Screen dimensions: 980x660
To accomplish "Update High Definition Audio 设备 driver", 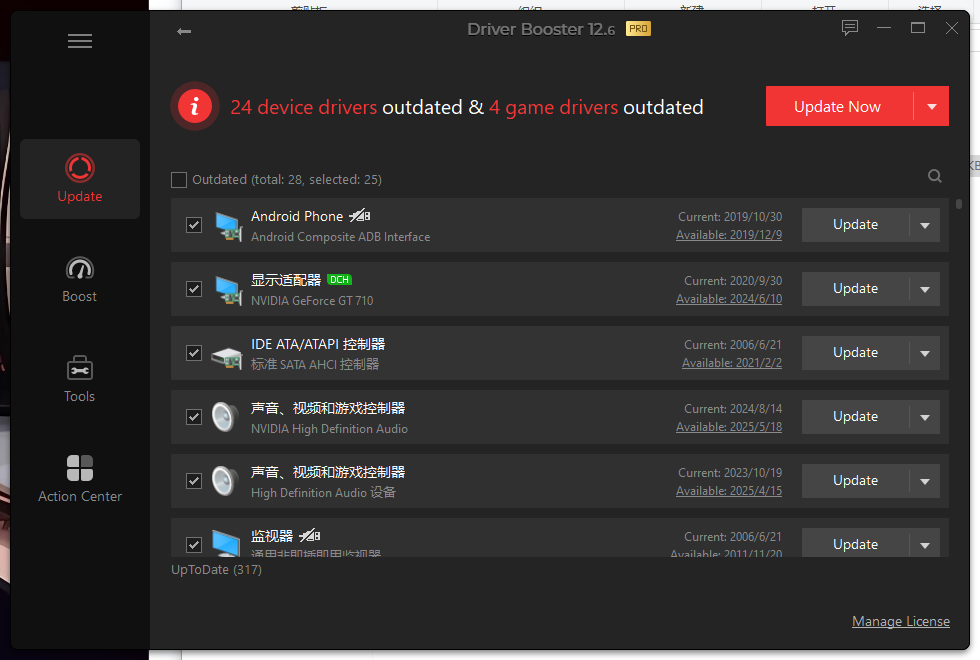I will pyautogui.click(x=855, y=481).
